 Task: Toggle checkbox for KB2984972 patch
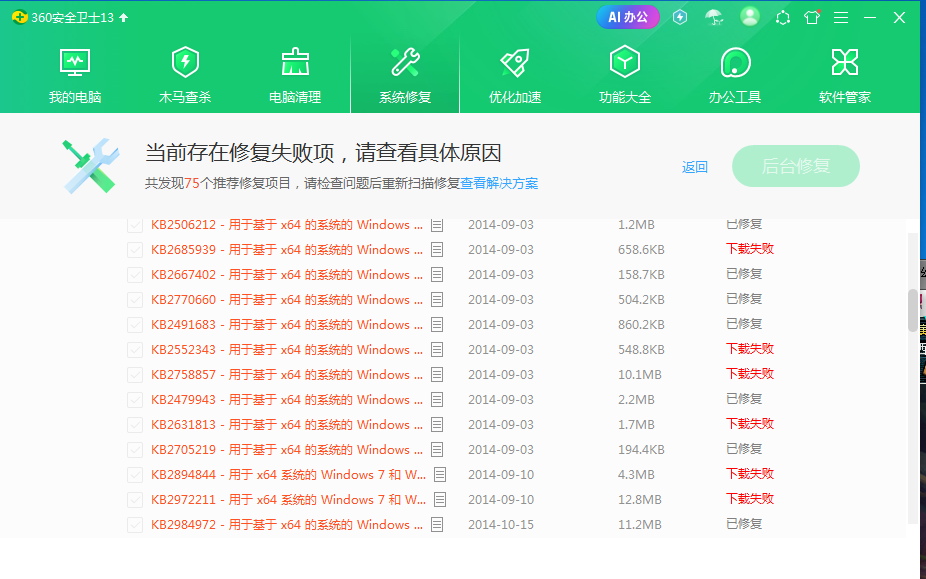click(135, 525)
